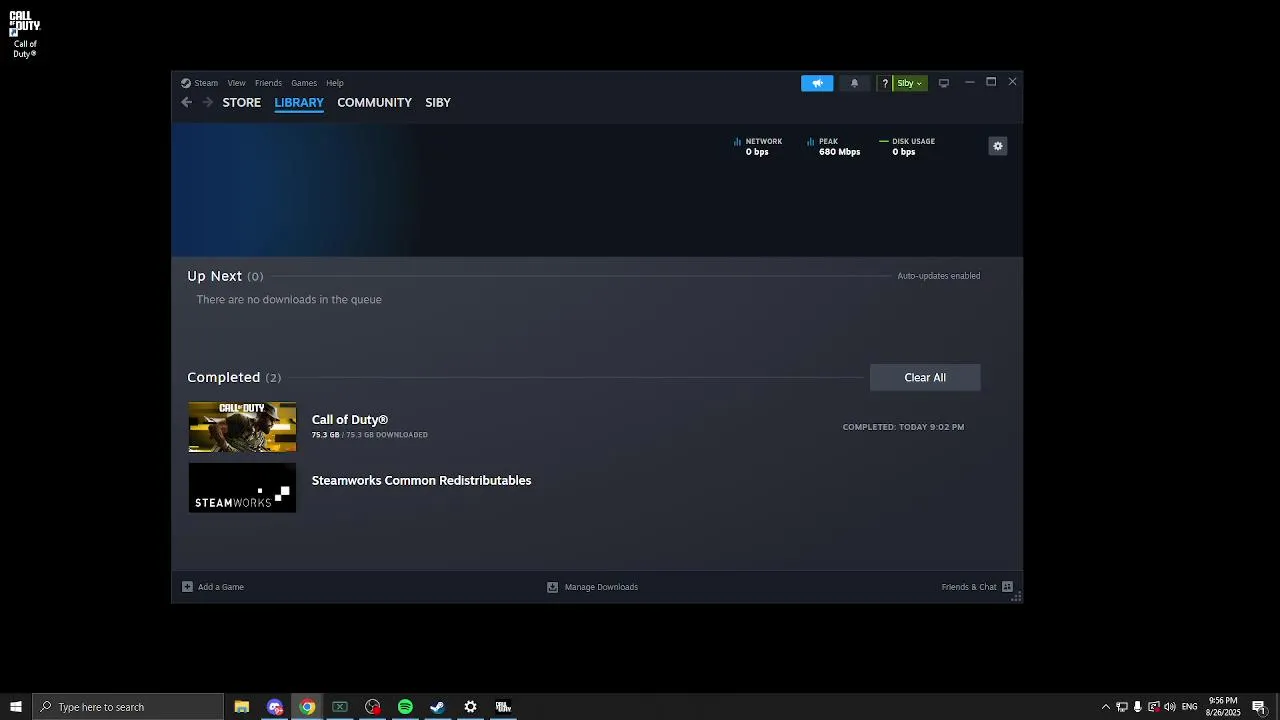Viewport: 1280px width, 720px height.
Task: Open the View menu
Action: click(236, 83)
